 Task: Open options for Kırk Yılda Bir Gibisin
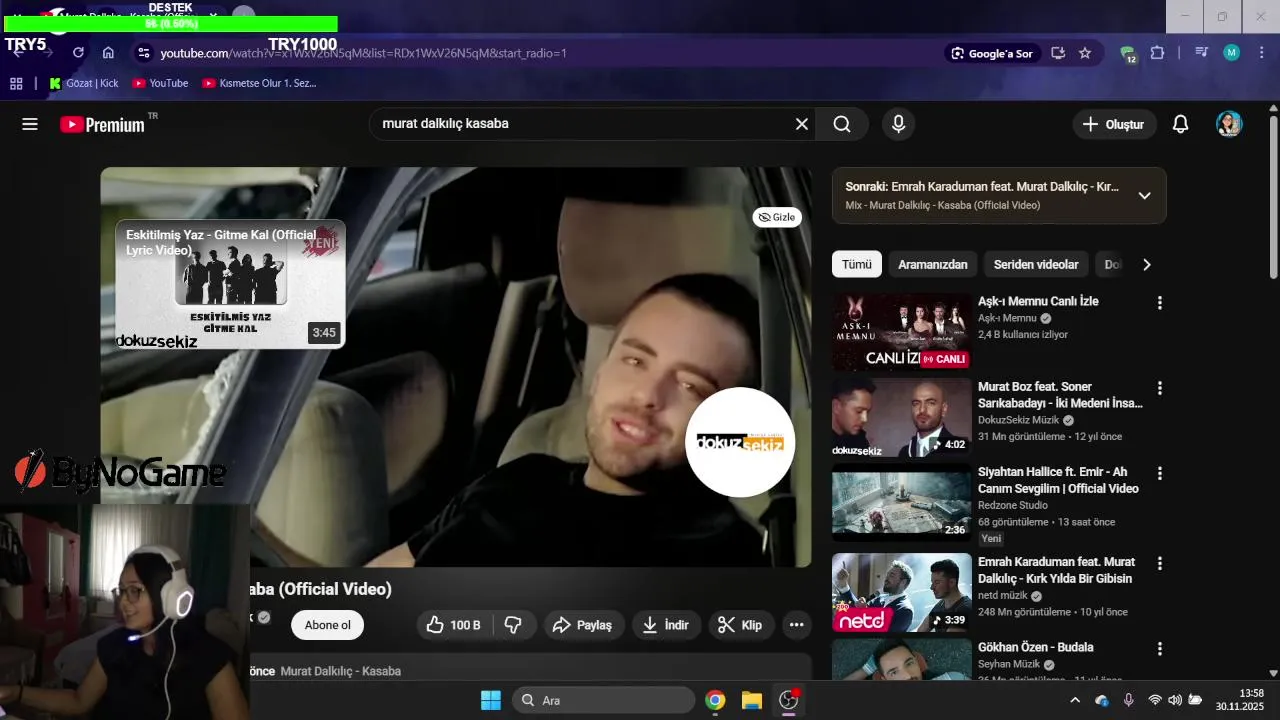(x=1160, y=563)
